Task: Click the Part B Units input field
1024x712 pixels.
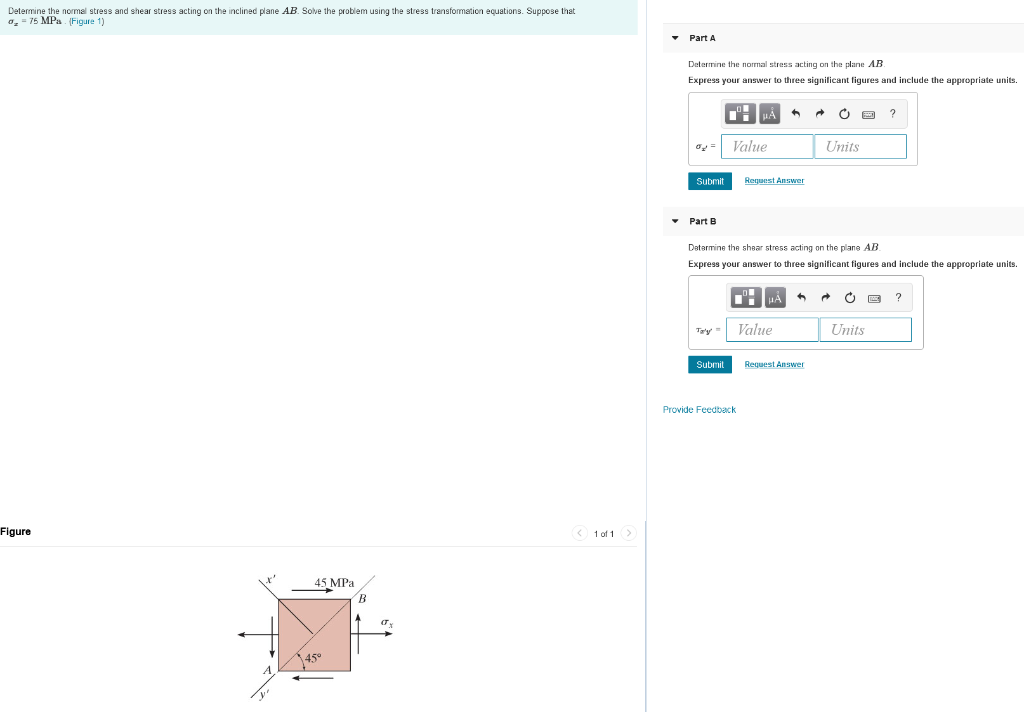Action: tap(866, 330)
